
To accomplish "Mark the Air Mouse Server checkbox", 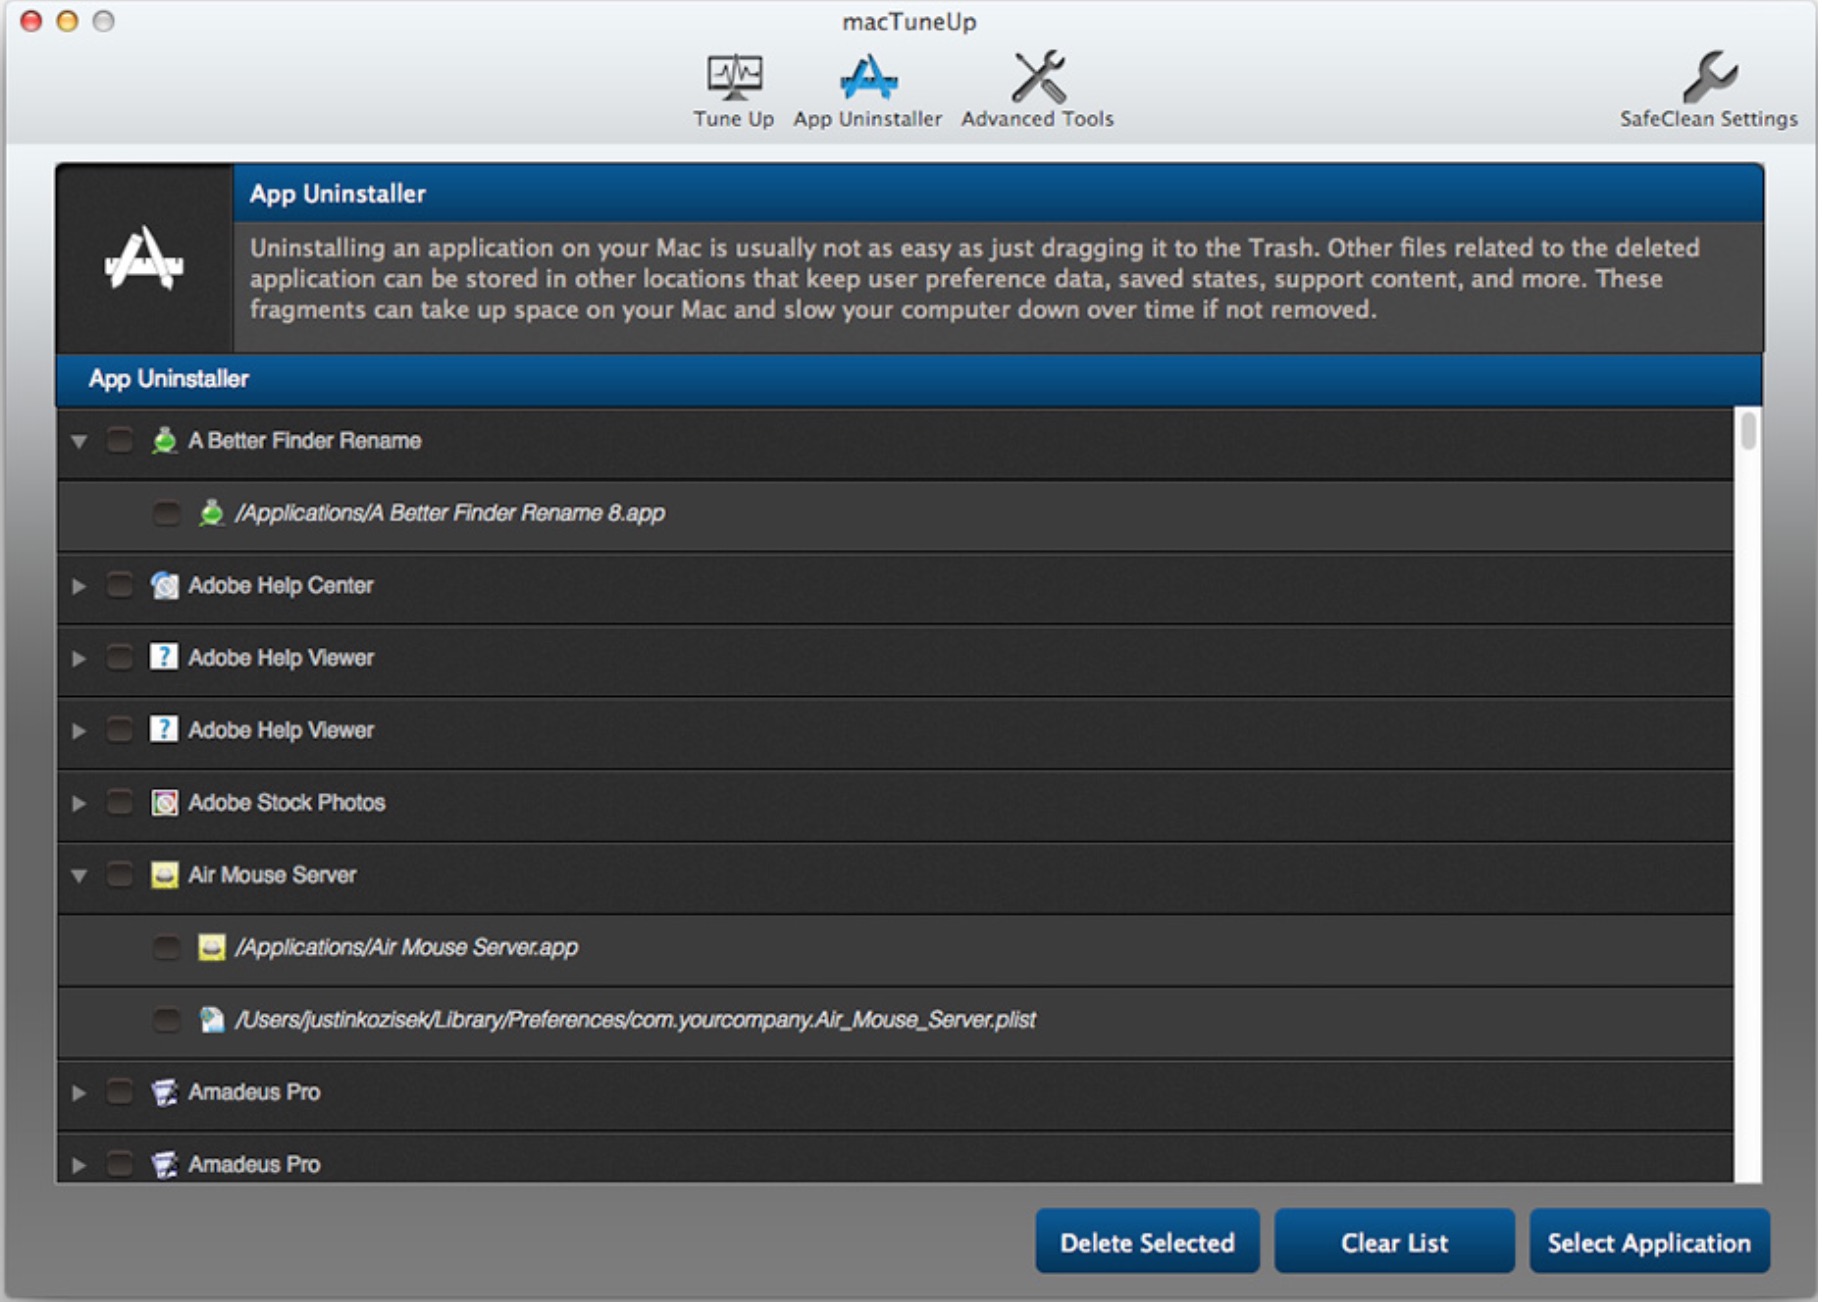I will point(119,875).
